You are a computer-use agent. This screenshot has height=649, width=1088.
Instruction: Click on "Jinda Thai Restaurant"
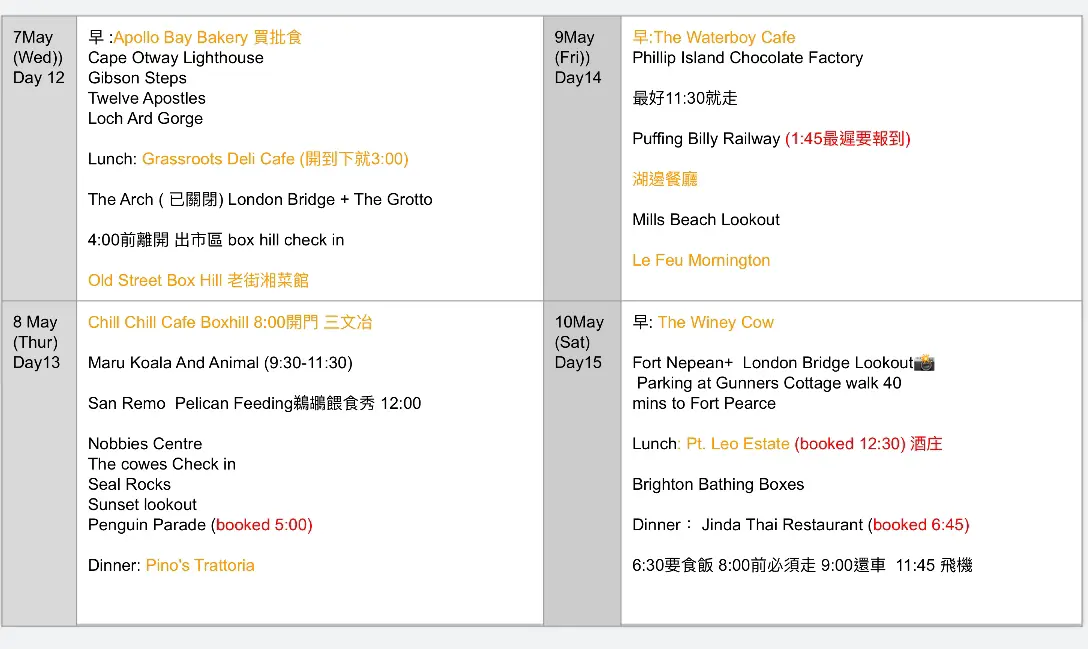pos(783,525)
